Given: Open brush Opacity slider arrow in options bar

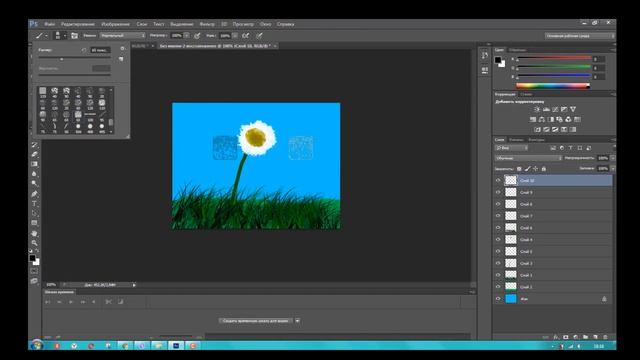Looking at the screenshot, I should click(x=187, y=36).
